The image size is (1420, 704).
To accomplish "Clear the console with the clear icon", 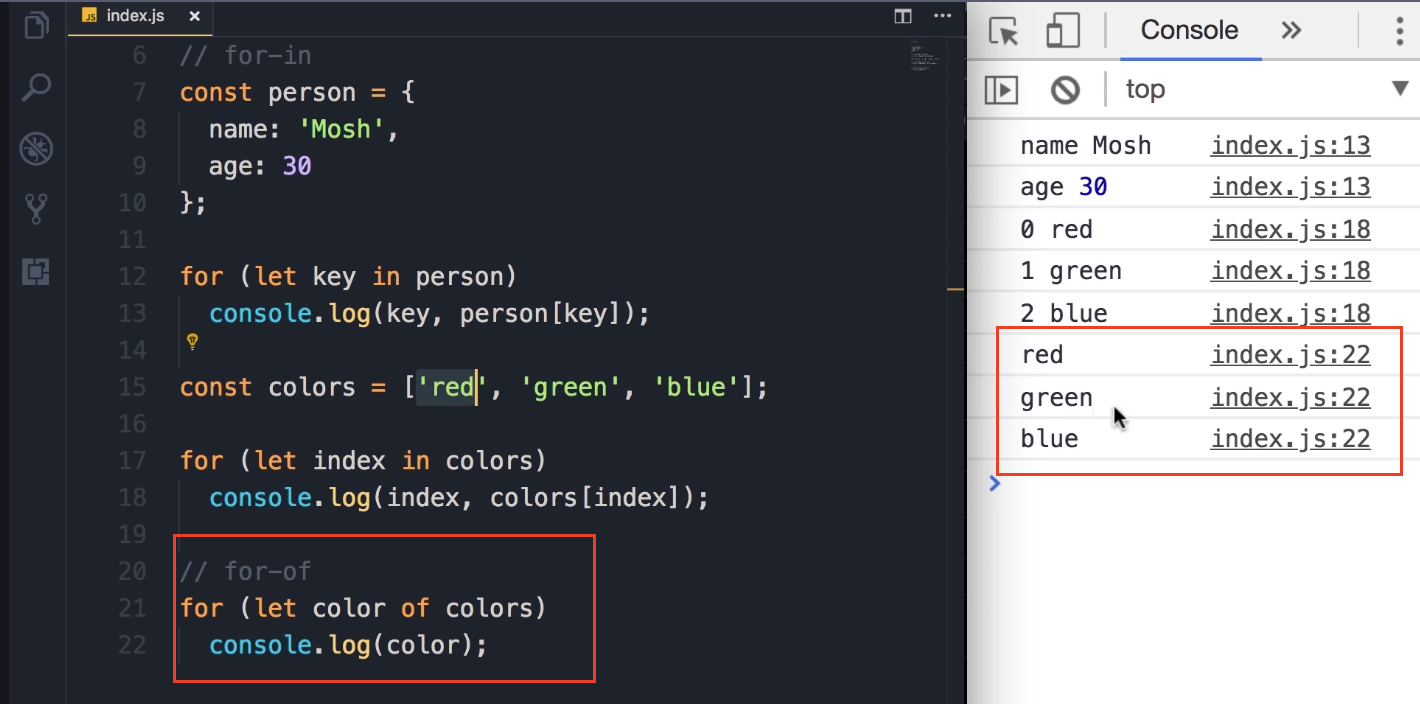I will (x=1065, y=90).
